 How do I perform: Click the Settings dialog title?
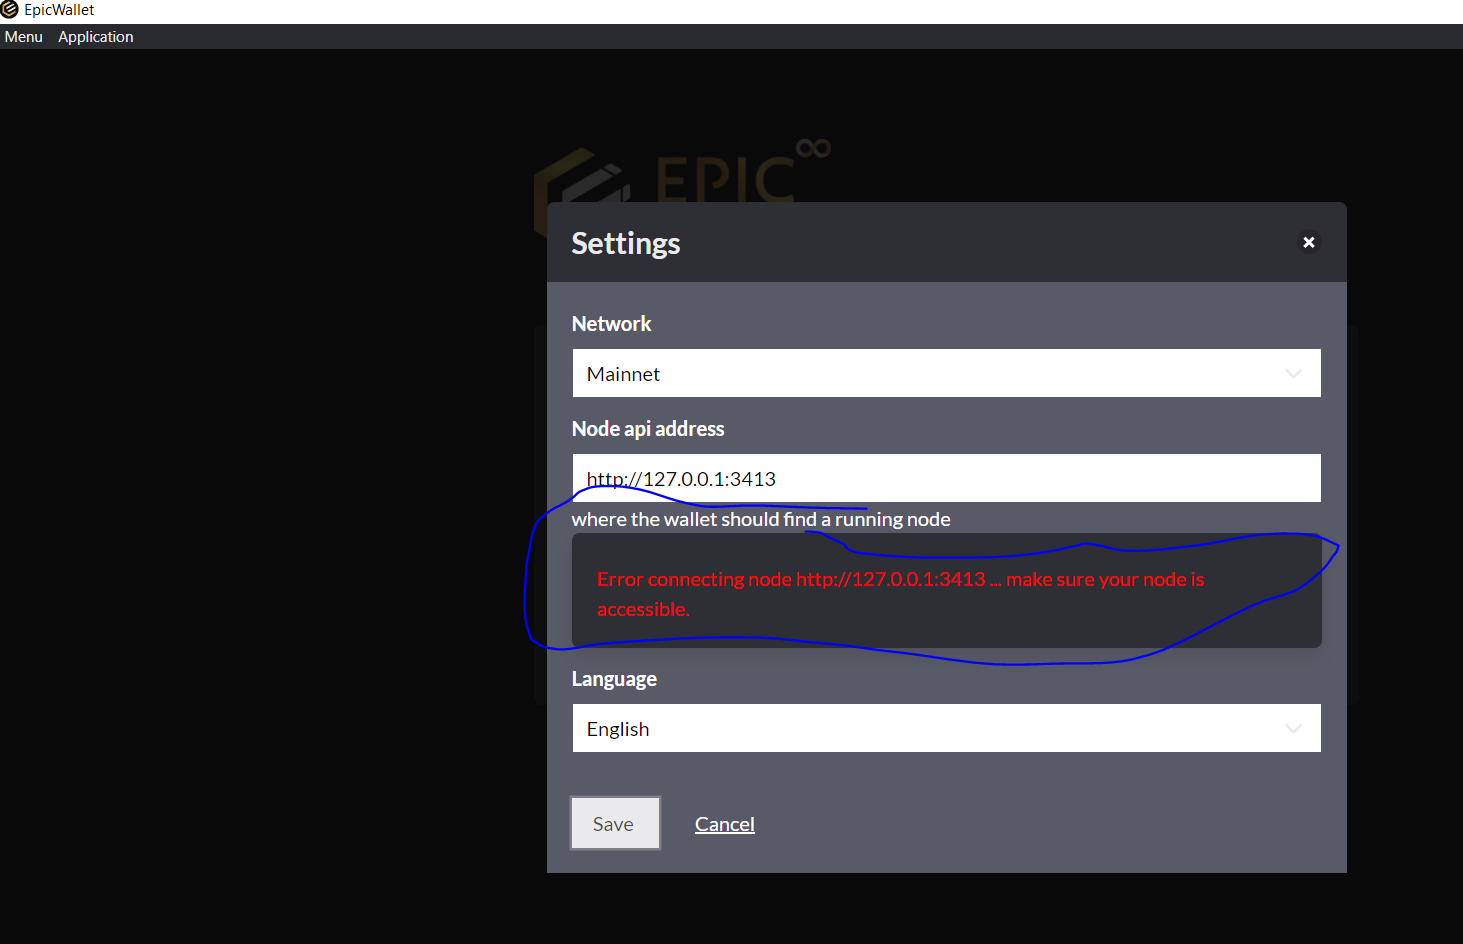click(x=626, y=243)
